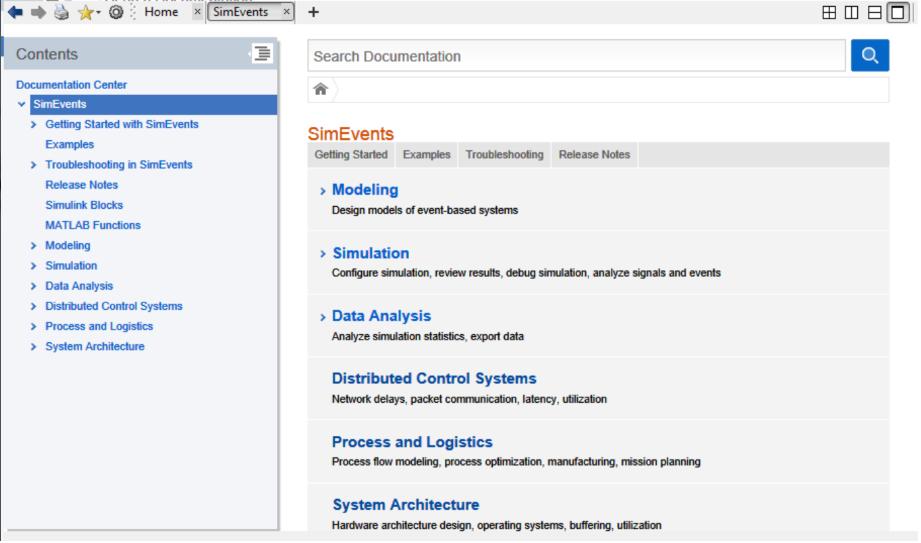Go forward with the gray right arrow
921x543 pixels.
coord(38,12)
